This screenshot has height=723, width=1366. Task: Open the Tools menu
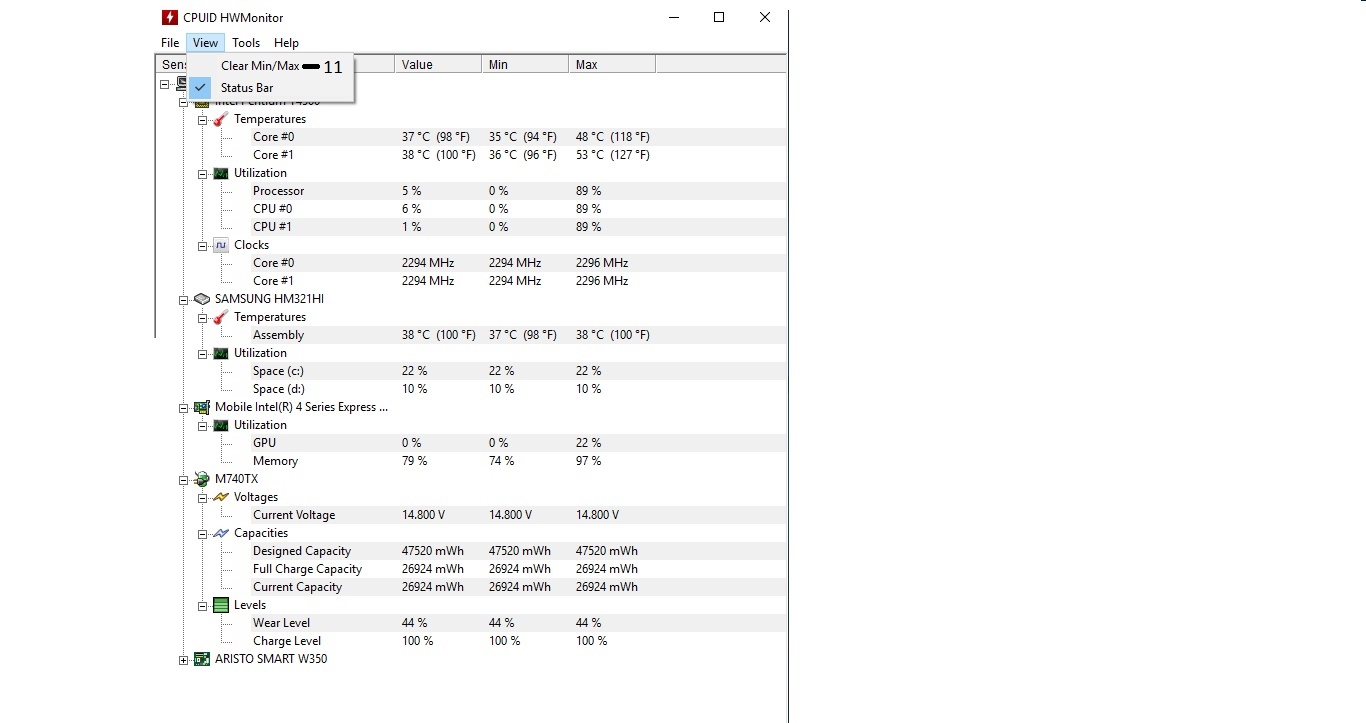click(246, 43)
